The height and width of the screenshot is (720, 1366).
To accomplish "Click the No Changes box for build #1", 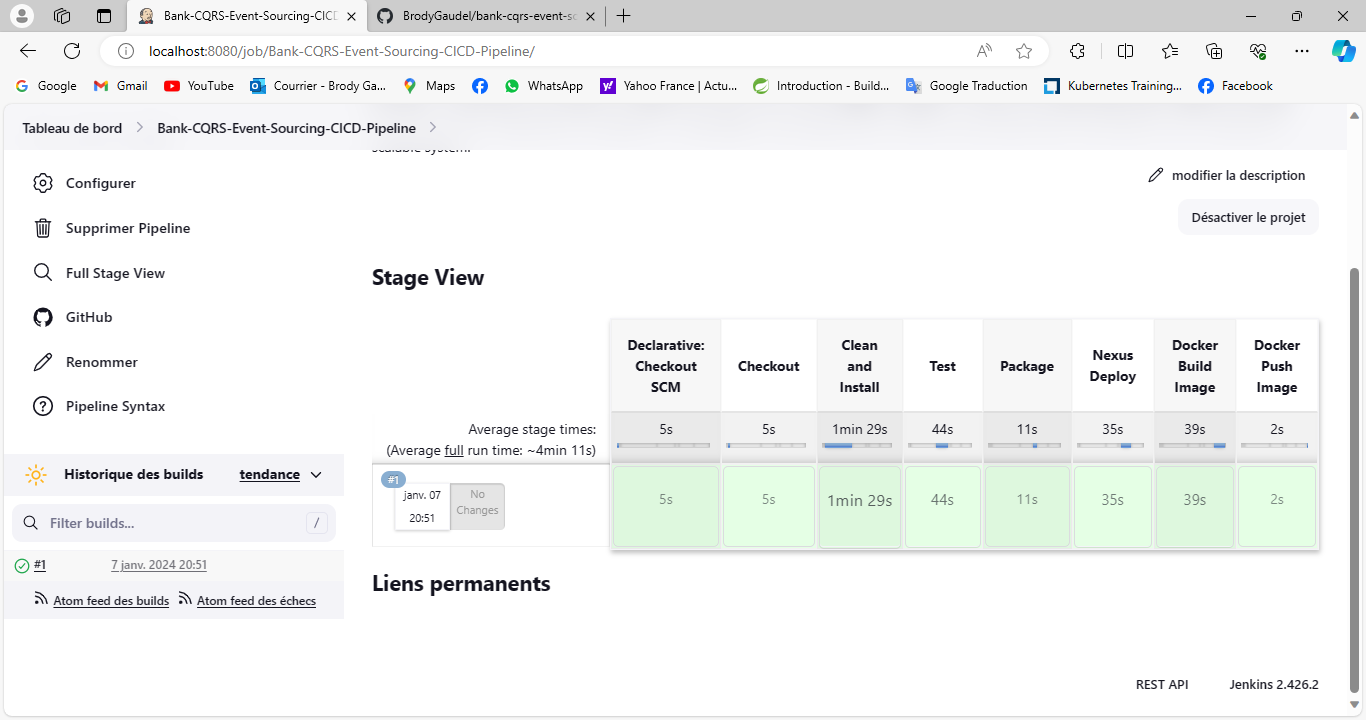I will (477, 506).
